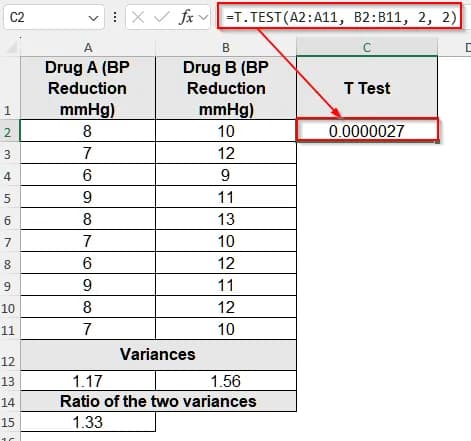Select row 14 header

point(10,401)
